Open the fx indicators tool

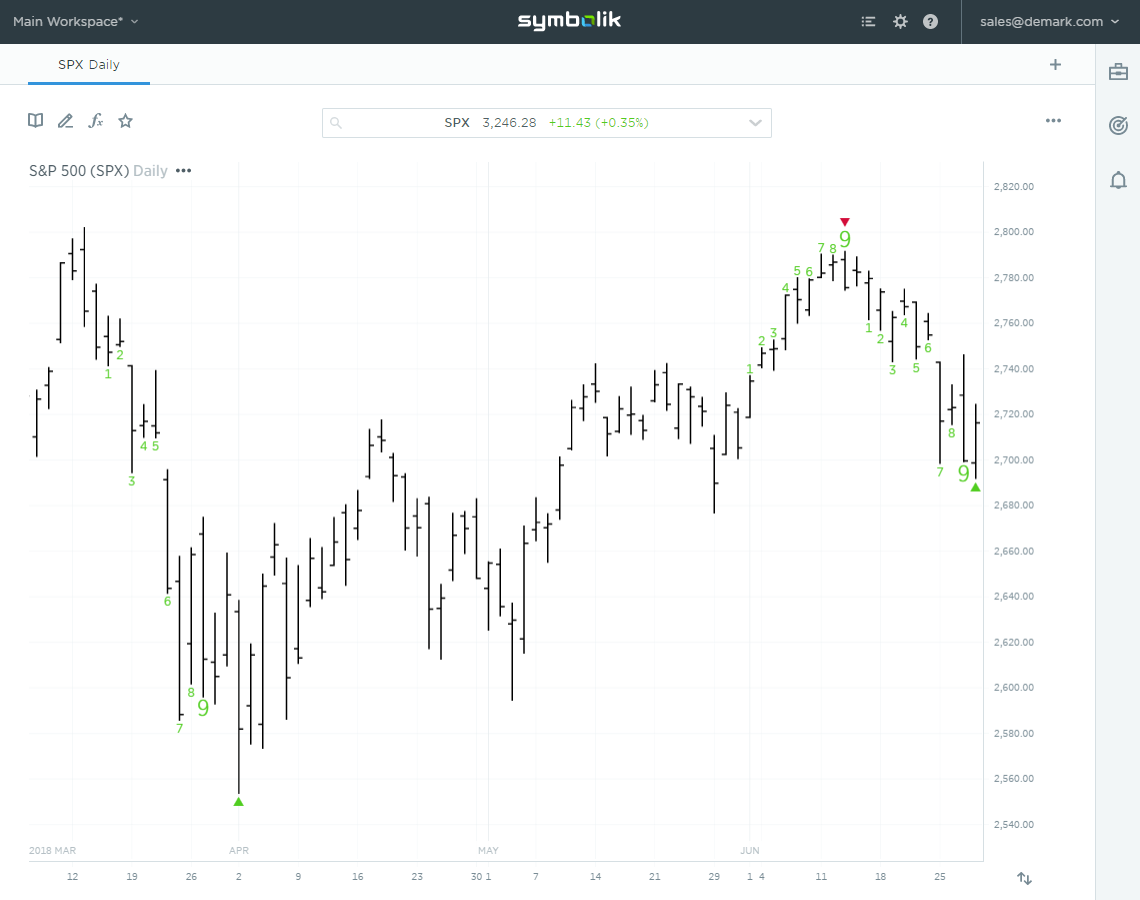(x=95, y=120)
